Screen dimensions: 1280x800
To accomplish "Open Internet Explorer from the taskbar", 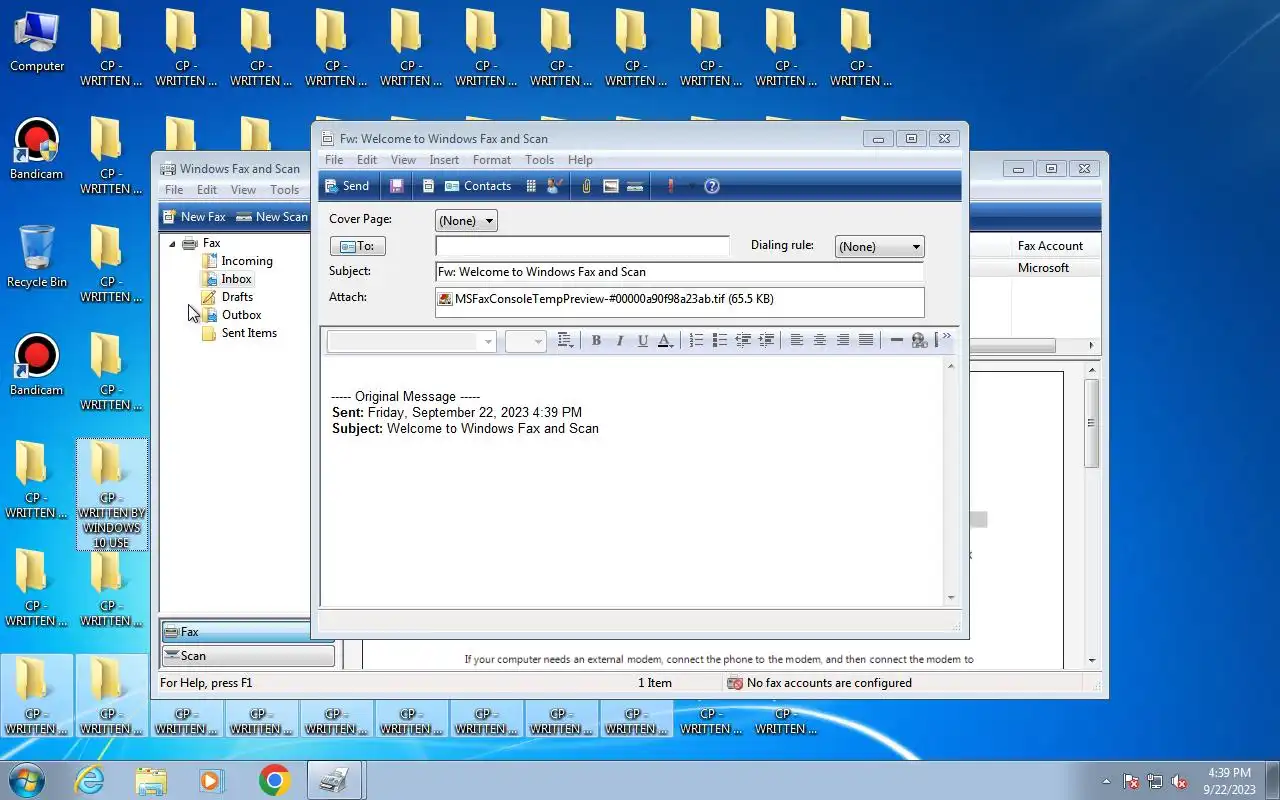I will [90, 780].
